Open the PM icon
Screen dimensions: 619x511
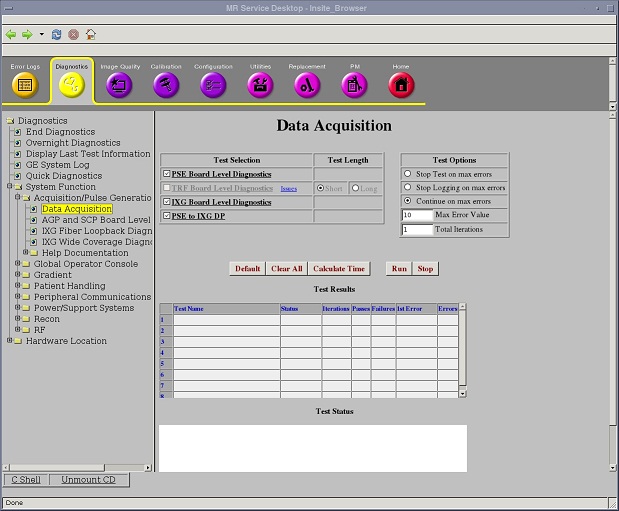coord(354,85)
